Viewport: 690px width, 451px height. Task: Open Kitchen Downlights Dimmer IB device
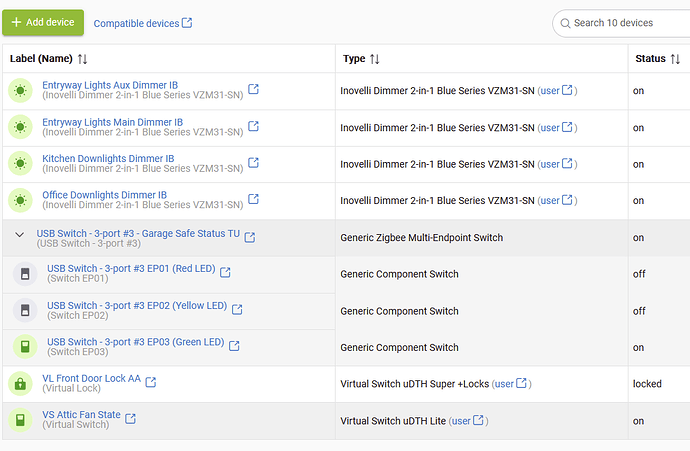point(108,158)
